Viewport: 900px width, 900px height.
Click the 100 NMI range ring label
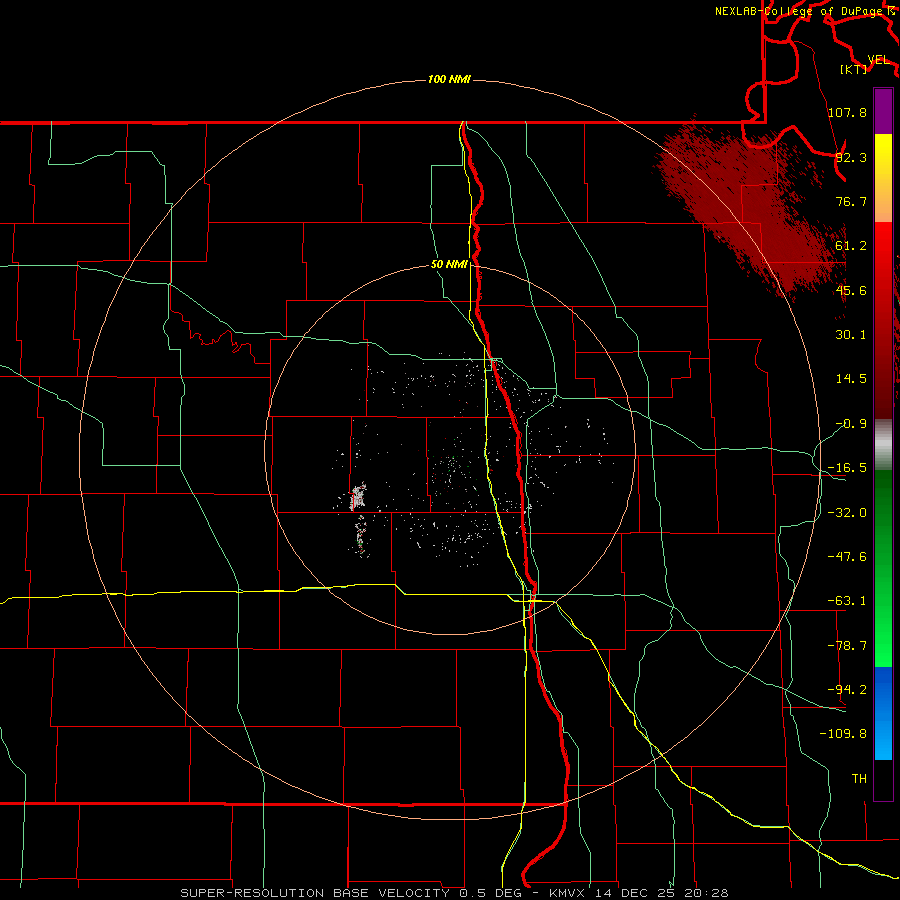pyautogui.click(x=449, y=79)
